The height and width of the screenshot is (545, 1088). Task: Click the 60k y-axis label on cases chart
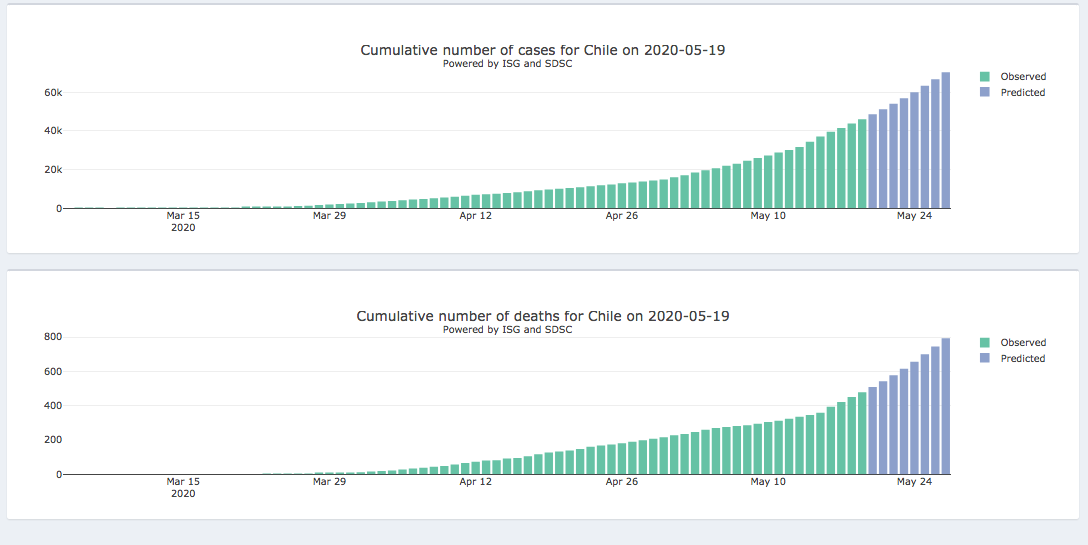pos(52,92)
